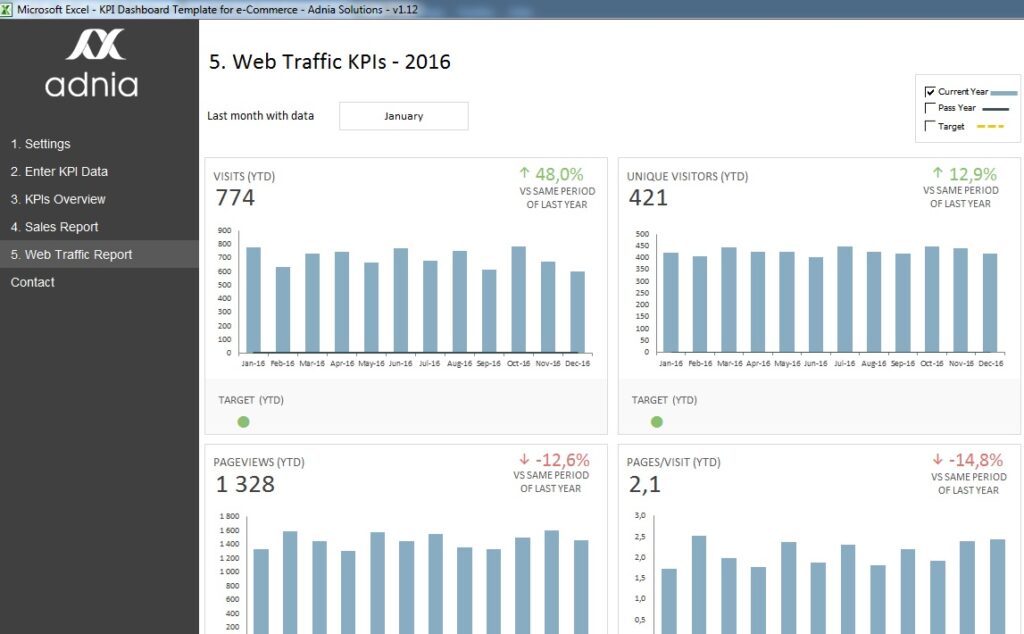The image size is (1024, 634).
Task: Open the January month selector
Action: (x=403, y=115)
